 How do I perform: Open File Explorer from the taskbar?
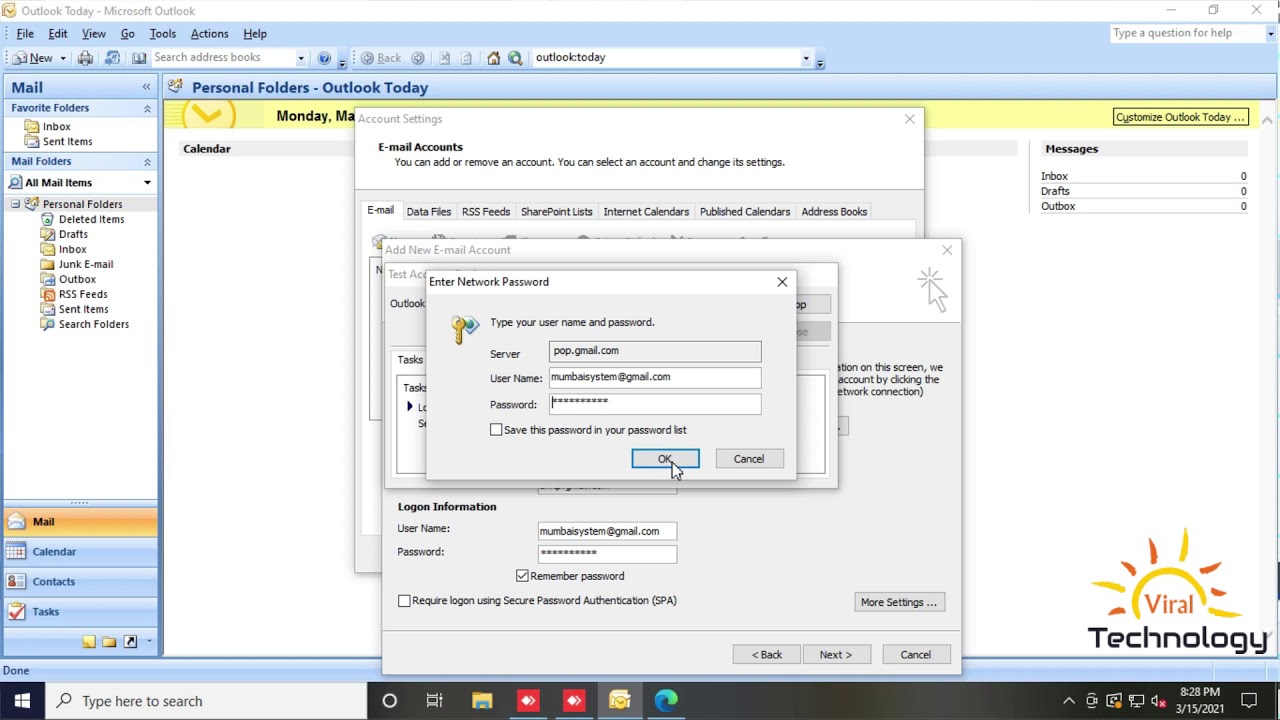(x=481, y=701)
